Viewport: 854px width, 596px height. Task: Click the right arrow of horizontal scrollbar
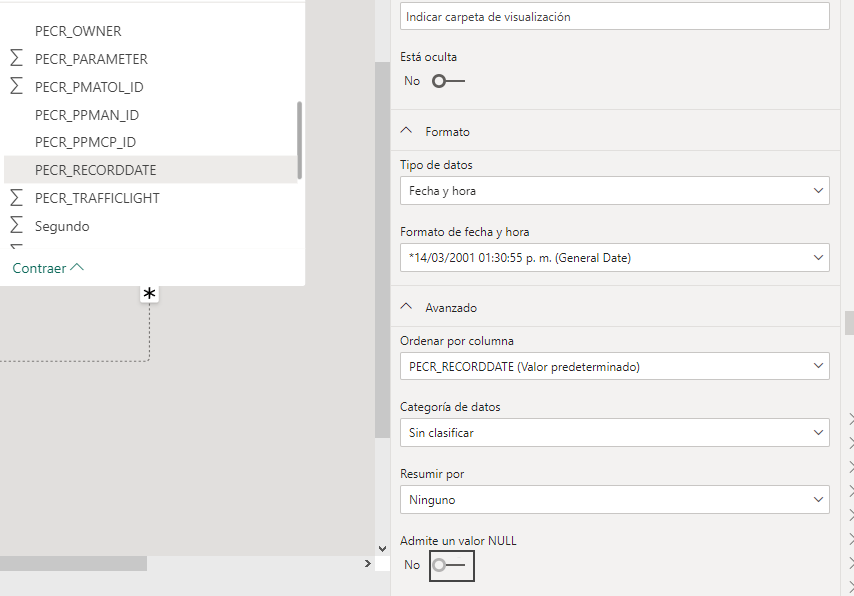tap(368, 563)
